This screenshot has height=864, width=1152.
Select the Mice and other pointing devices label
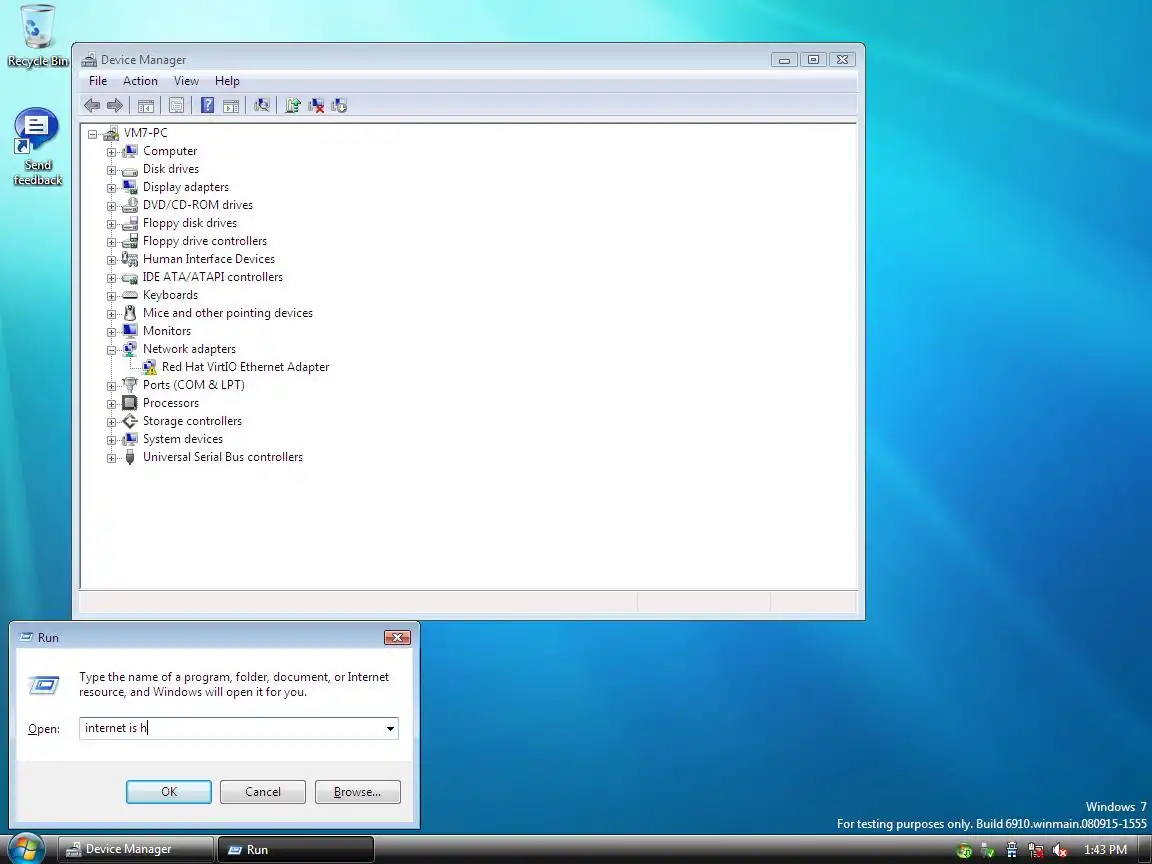[228, 313]
